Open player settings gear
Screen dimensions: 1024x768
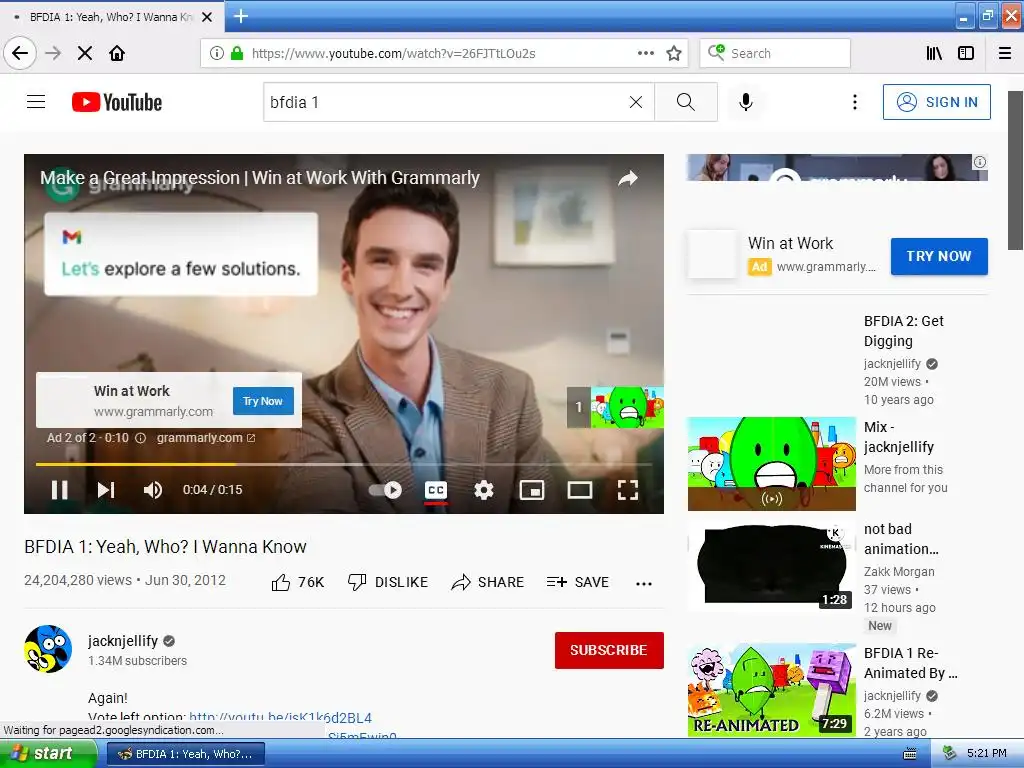[484, 490]
